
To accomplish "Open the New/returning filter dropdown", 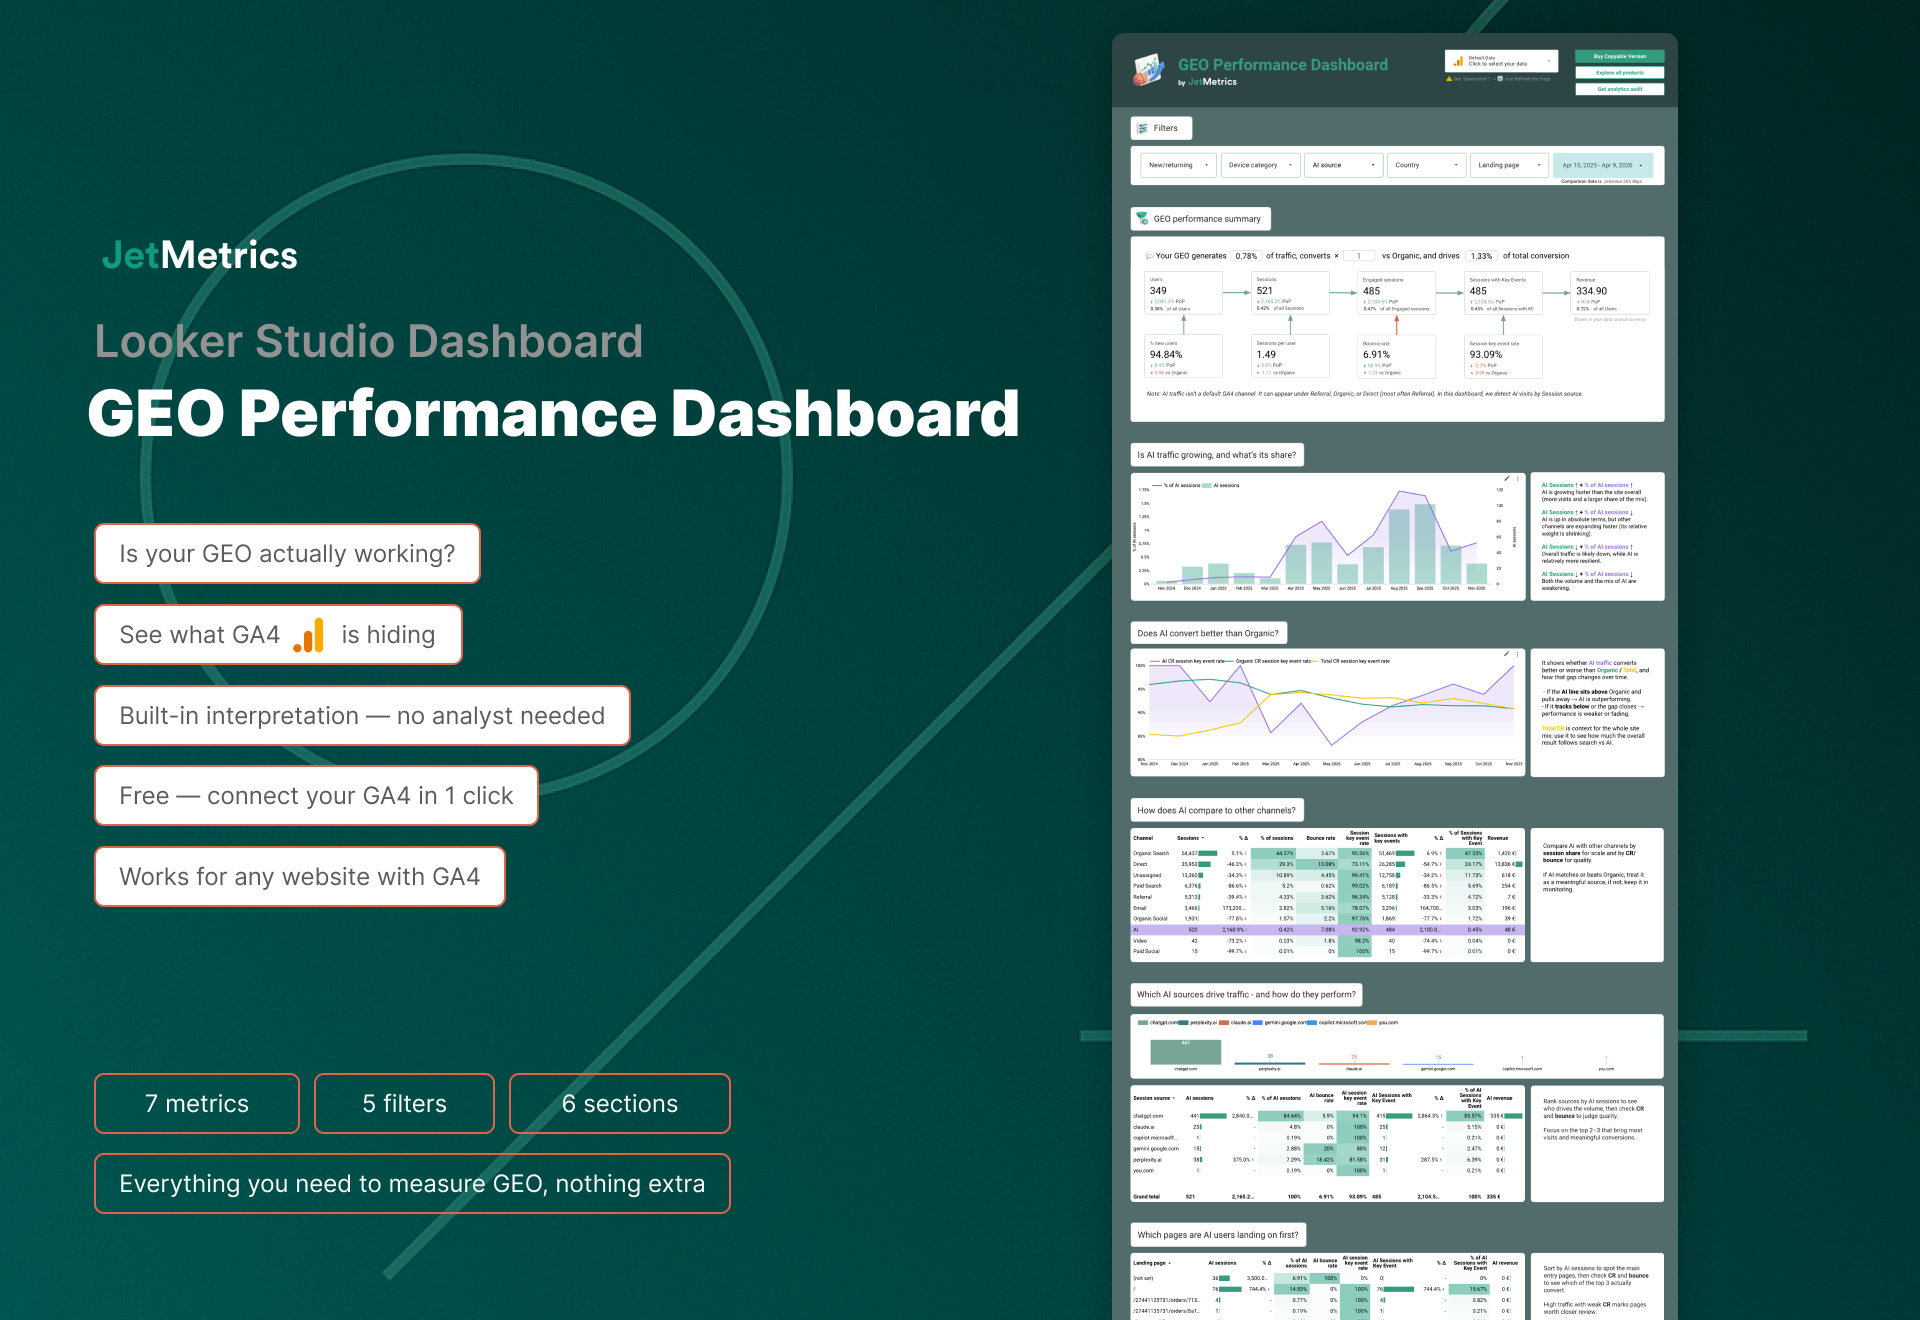I will coord(1176,165).
